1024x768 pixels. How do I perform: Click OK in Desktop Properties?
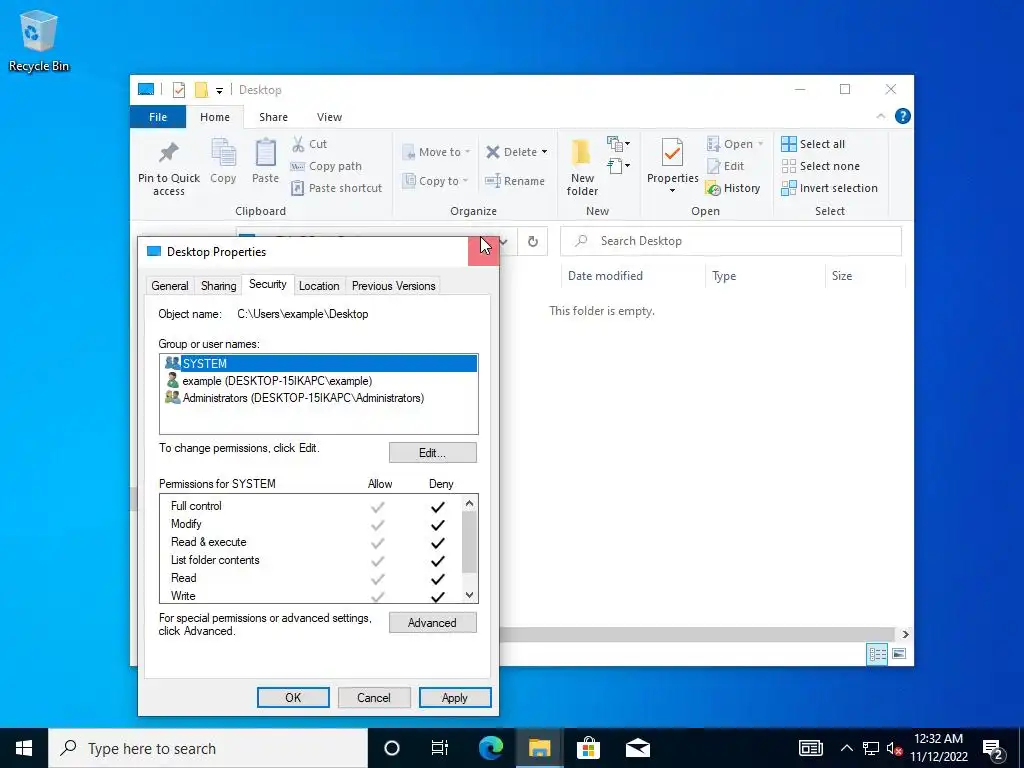pyautogui.click(x=293, y=697)
